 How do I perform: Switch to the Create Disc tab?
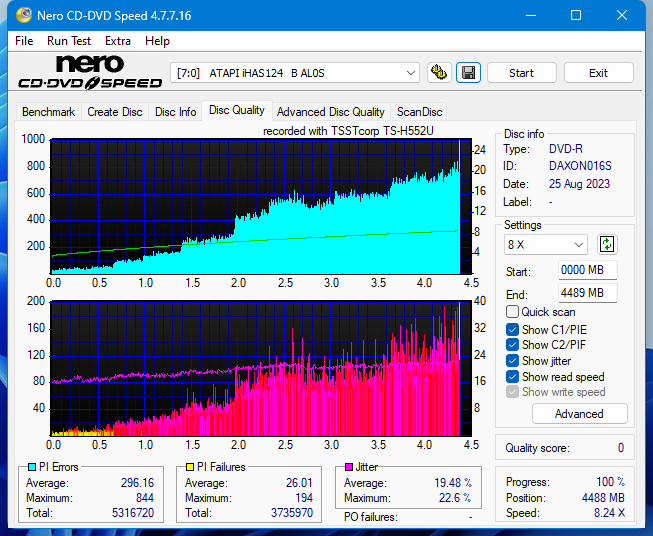pos(115,112)
